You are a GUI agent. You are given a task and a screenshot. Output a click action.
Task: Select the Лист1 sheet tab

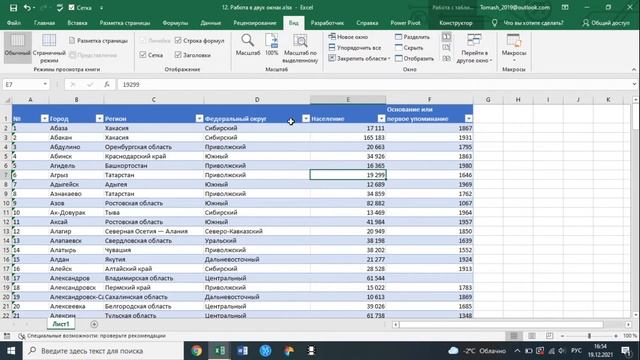point(61,324)
